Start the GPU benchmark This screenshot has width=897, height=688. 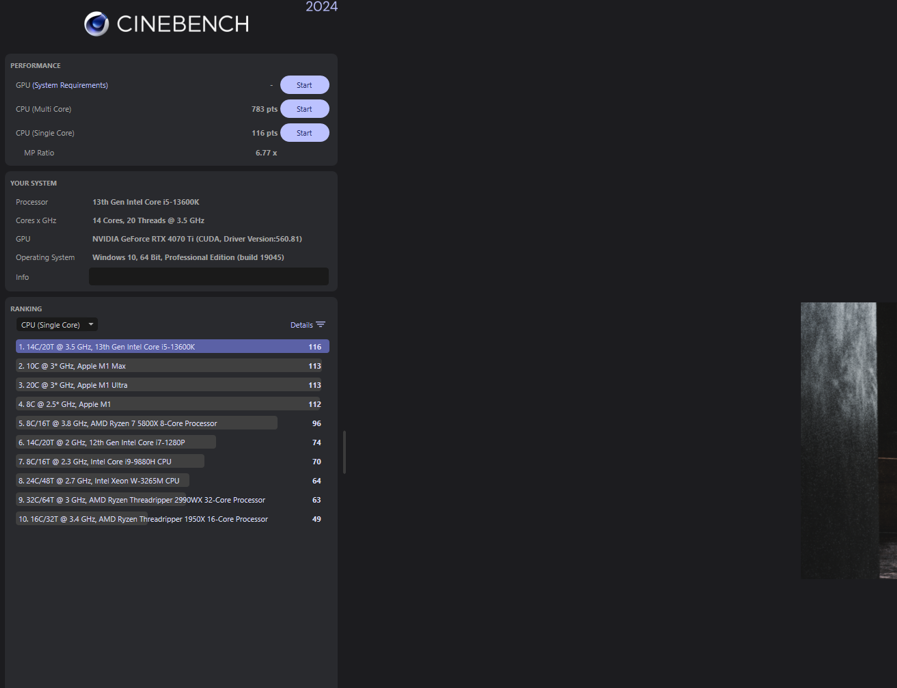coord(304,85)
